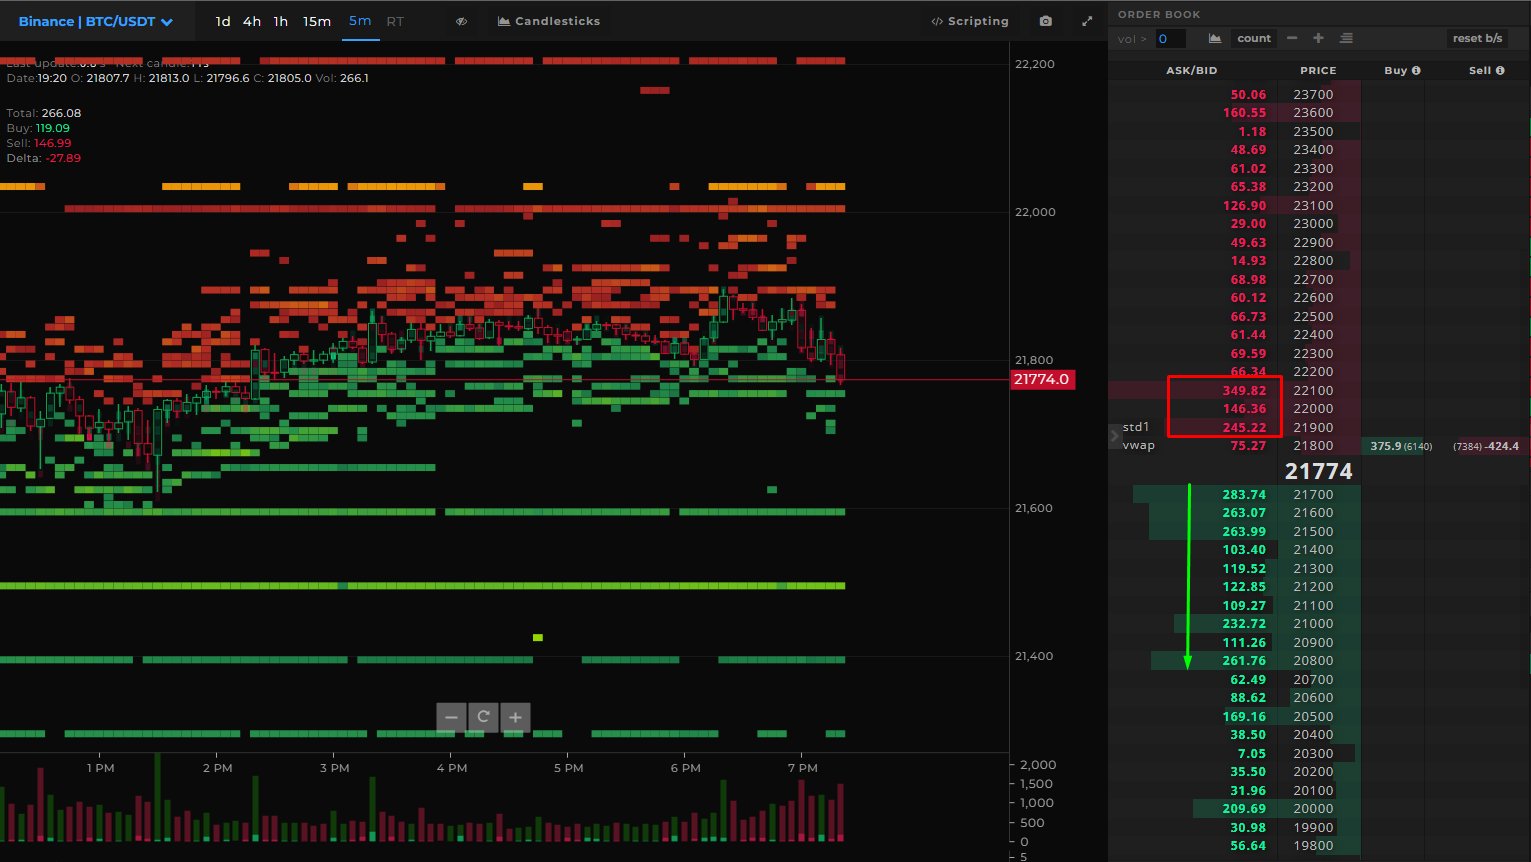The height and width of the screenshot is (862, 1531).
Task: Click the histogram icon in the order book header
Action: pos(1213,38)
